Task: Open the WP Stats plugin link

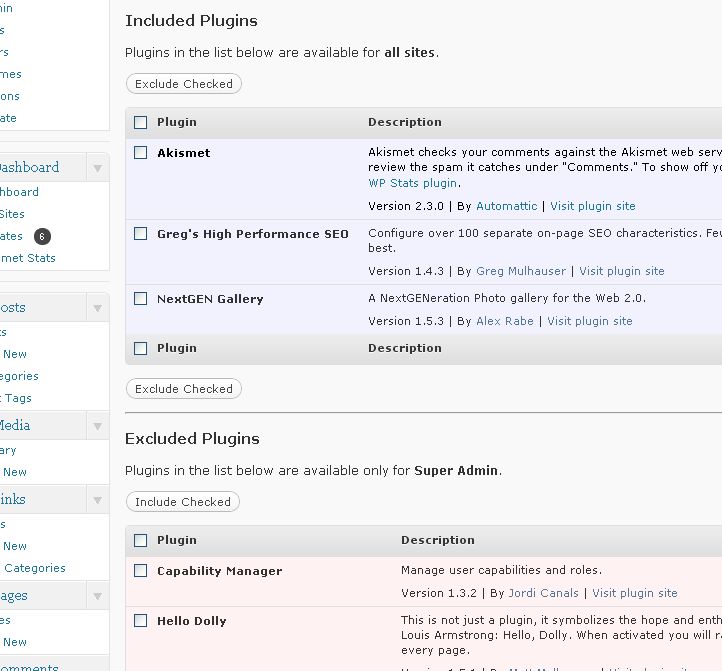Action: tap(413, 183)
